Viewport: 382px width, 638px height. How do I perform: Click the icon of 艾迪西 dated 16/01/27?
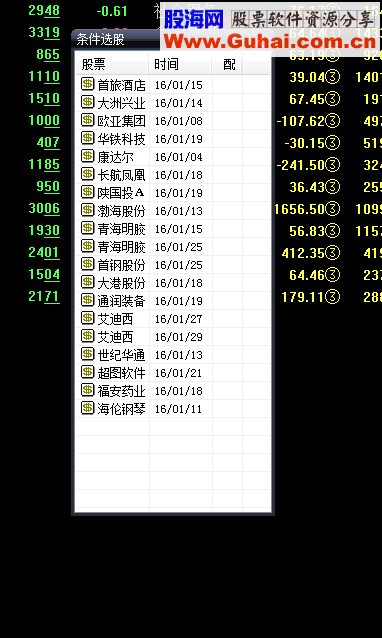tap(87, 318)
